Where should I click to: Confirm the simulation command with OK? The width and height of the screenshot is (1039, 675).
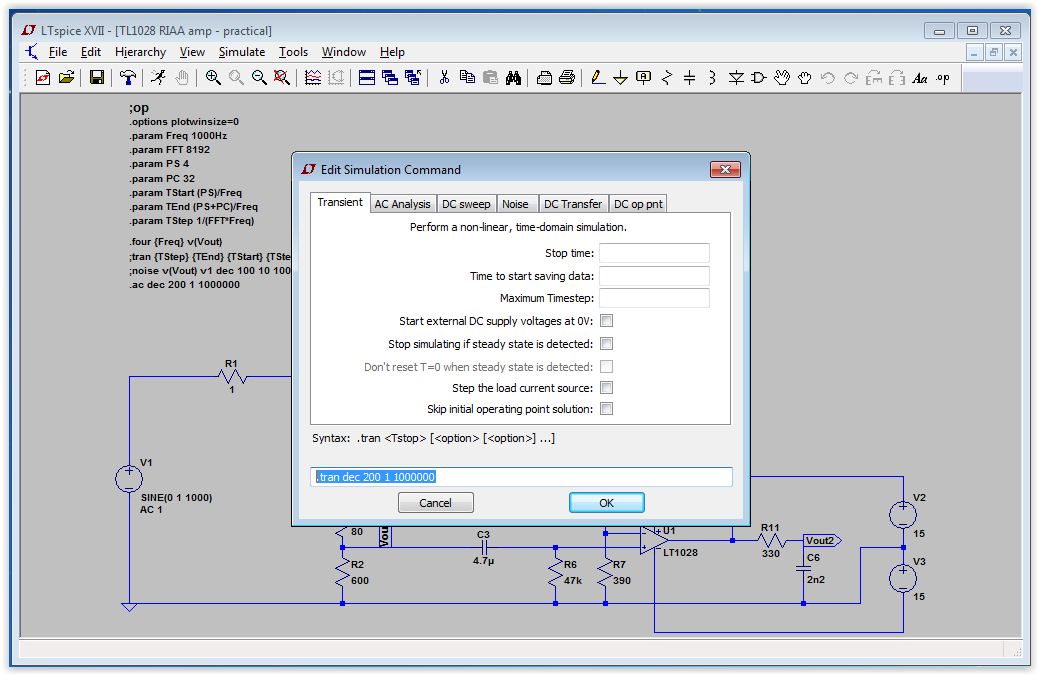pyautogui.click(x=606, y=503)
